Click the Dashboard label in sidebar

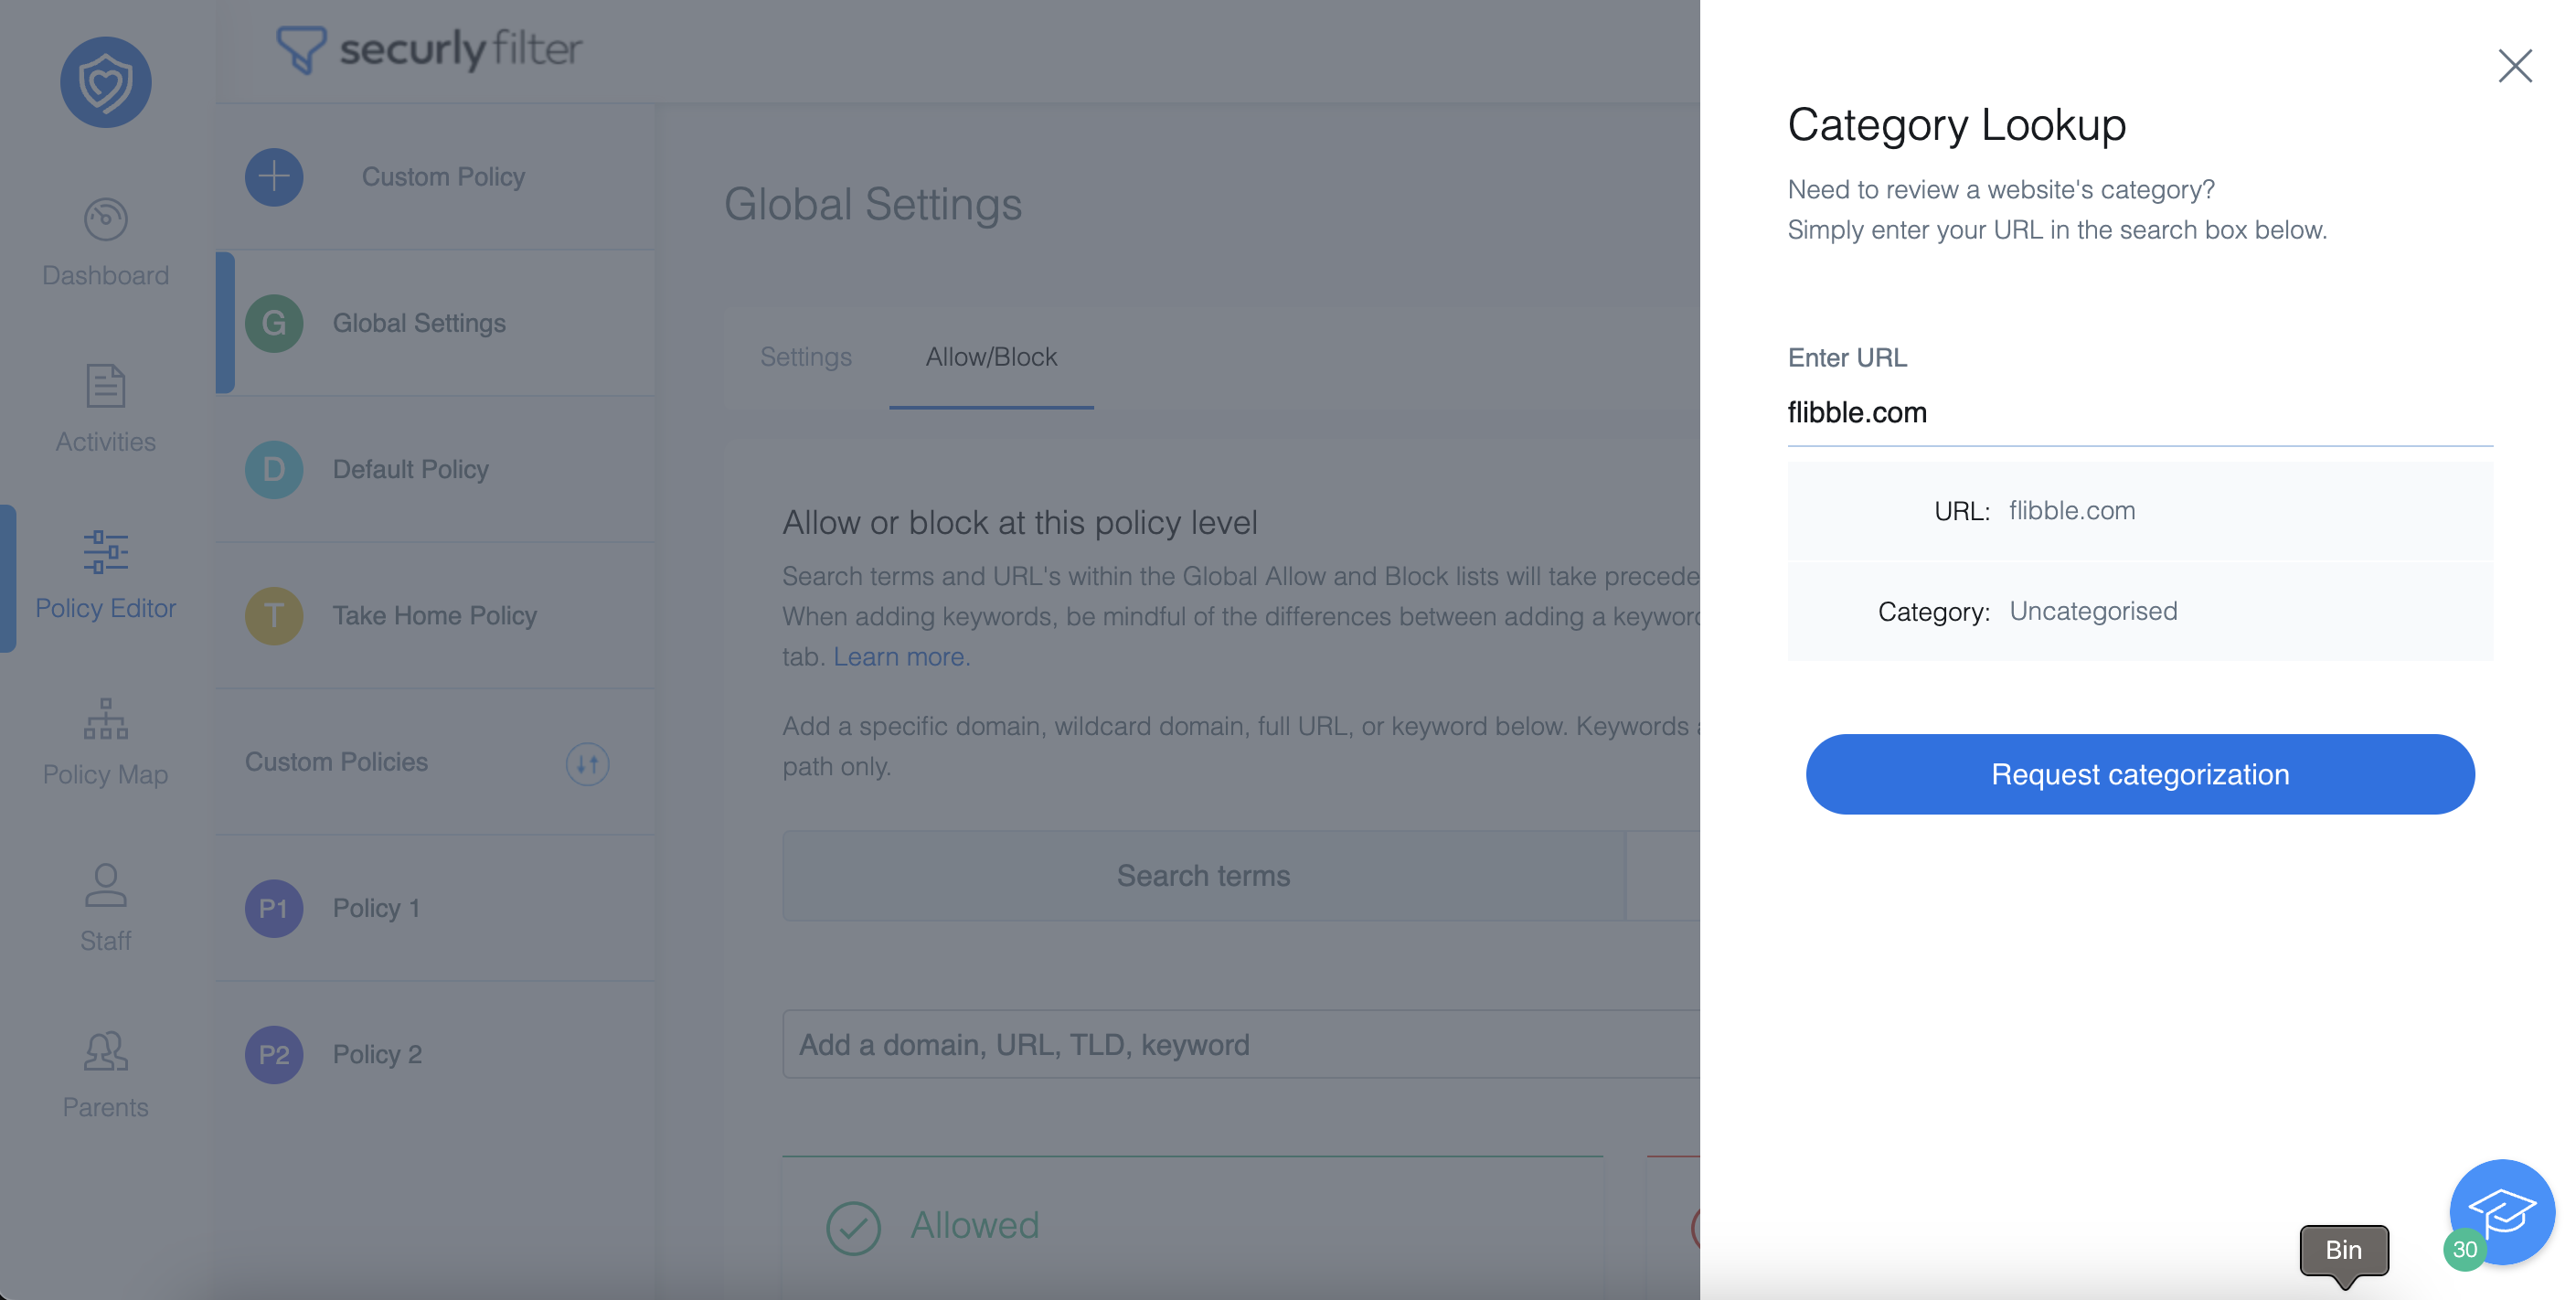[105, 275]
